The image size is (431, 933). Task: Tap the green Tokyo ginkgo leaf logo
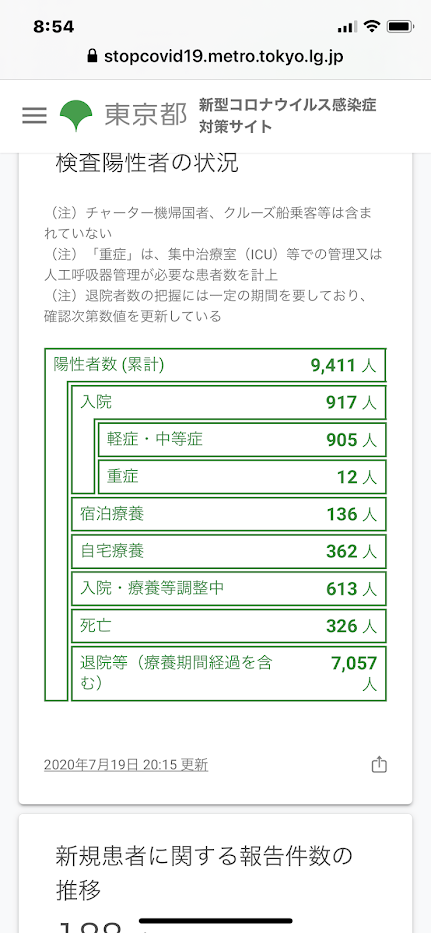click(76, 115)
